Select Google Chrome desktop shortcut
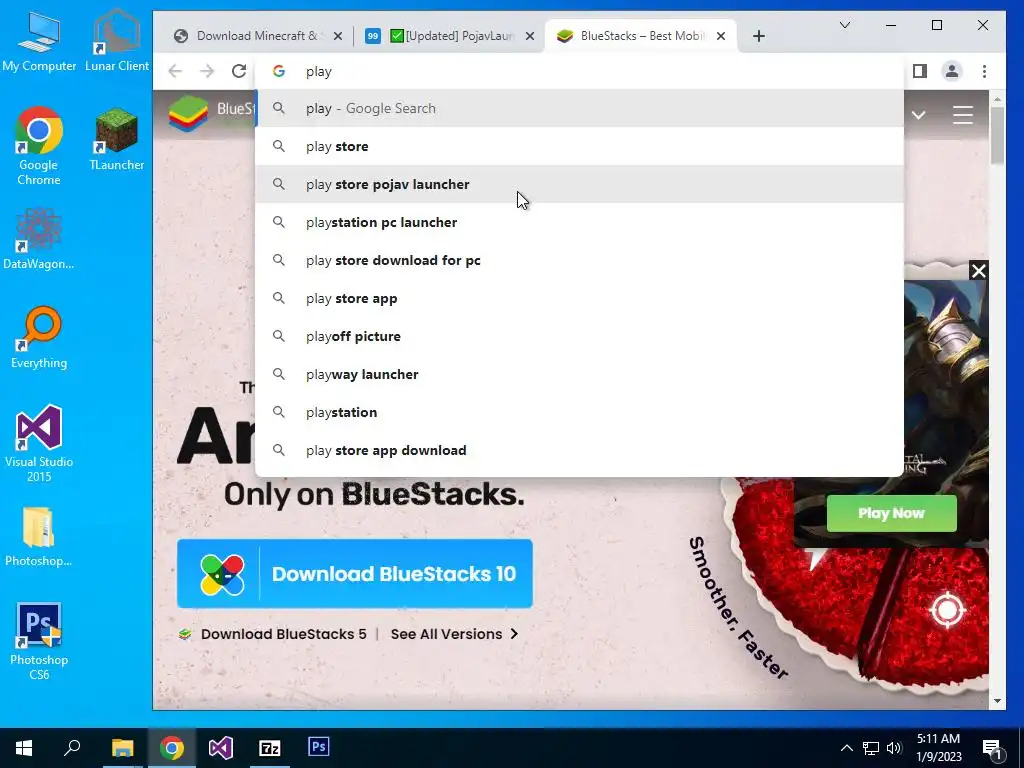The image size is (1024, 768). tap(39, 146)
